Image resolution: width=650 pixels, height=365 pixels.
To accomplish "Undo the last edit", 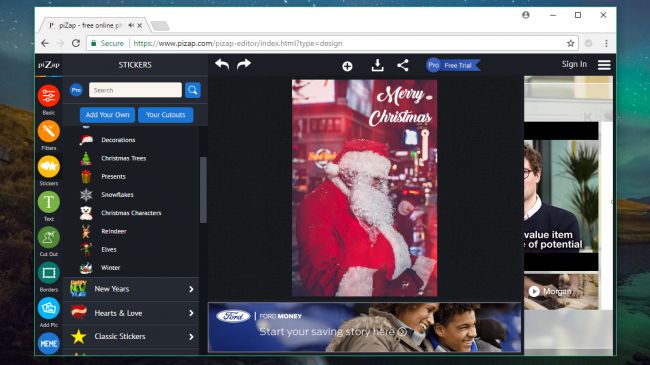I will [222, 64].
